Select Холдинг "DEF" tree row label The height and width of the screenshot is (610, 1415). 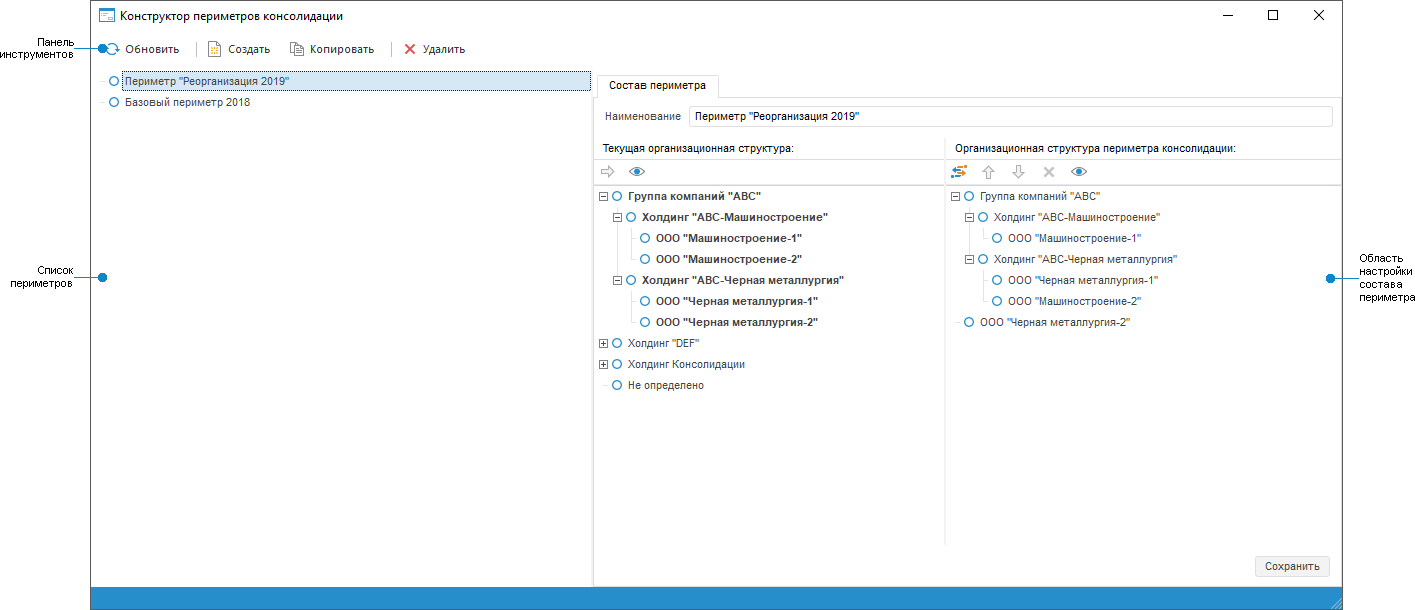pos(663,343)
